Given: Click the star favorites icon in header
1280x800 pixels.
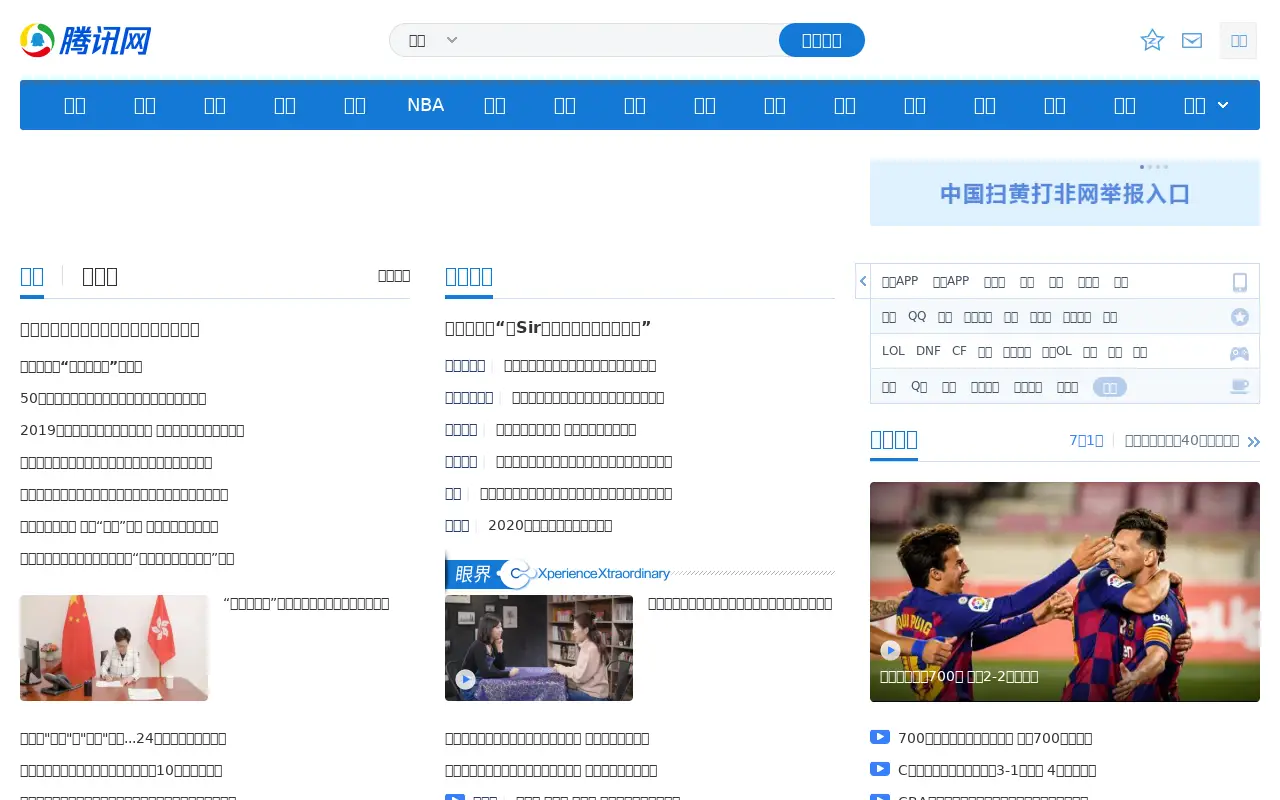Looking at the screenshot, I should 1152,40.
